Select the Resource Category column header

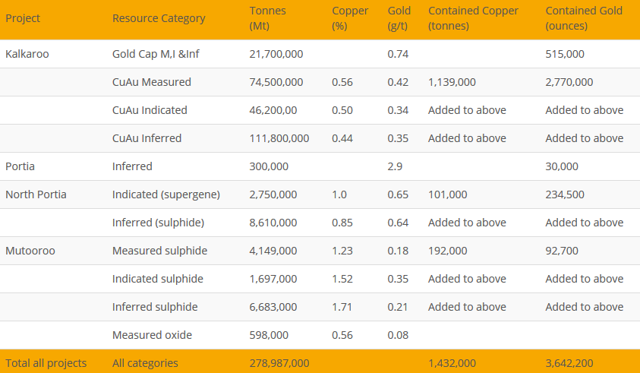158,18
